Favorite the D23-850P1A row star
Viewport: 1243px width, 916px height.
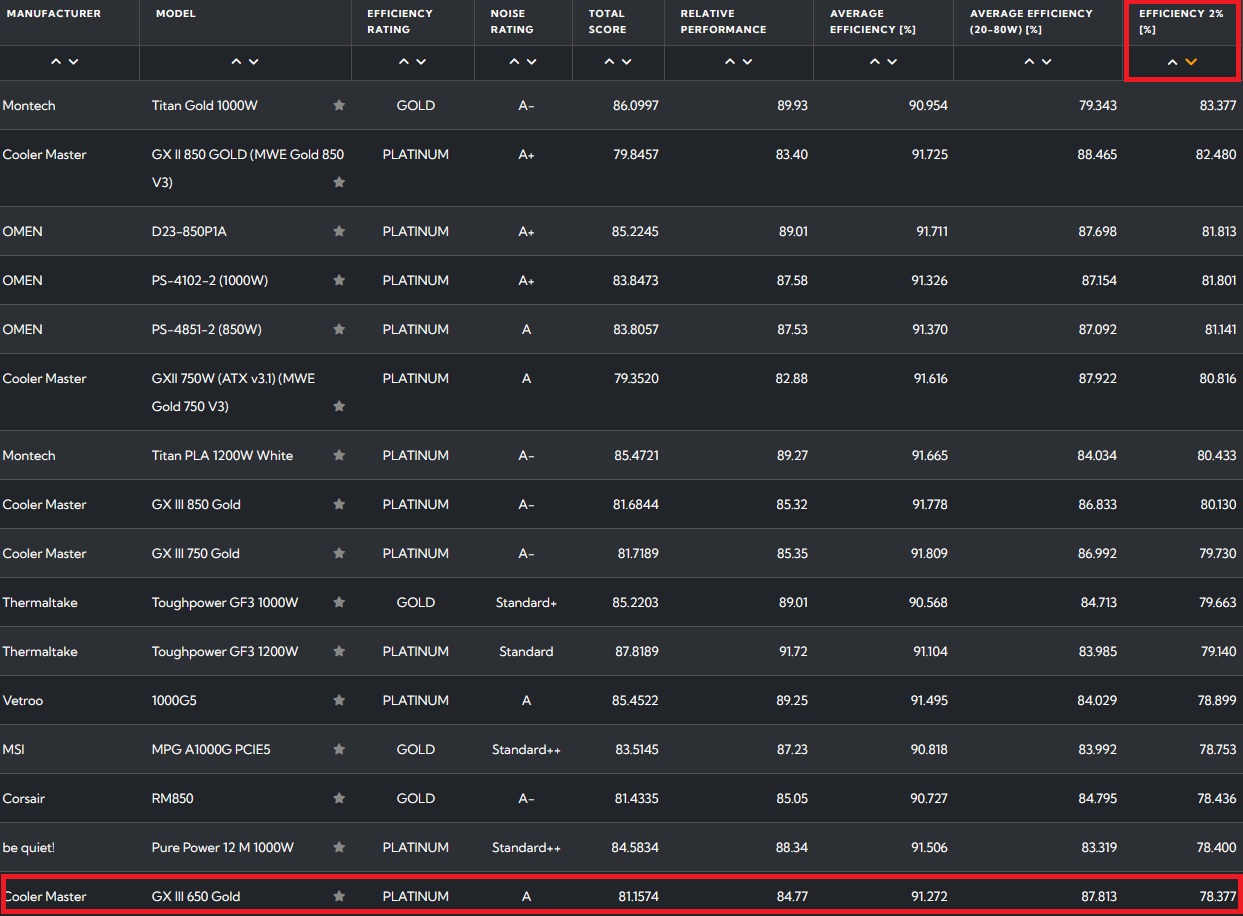[339, 231]
